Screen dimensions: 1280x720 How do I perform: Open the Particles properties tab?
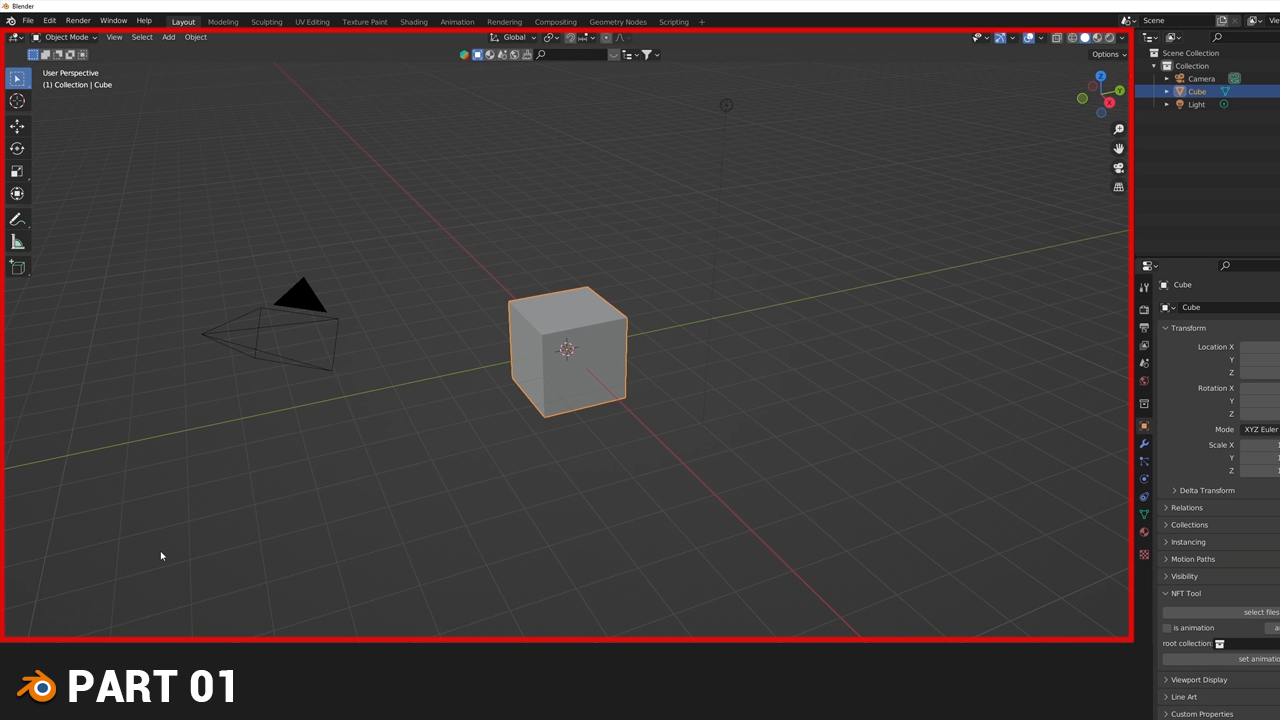point(1144,461)
